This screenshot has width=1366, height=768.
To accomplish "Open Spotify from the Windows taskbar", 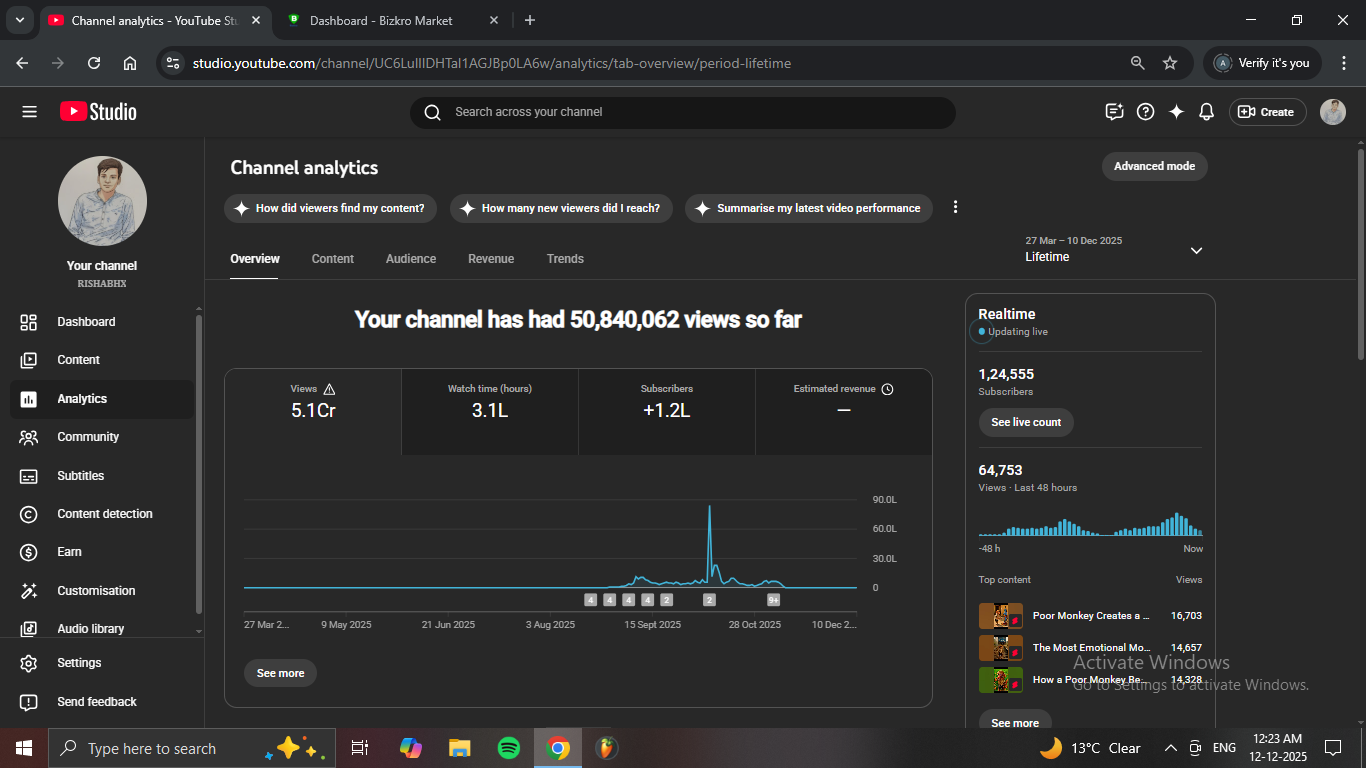I will click(x=508, y=748).
